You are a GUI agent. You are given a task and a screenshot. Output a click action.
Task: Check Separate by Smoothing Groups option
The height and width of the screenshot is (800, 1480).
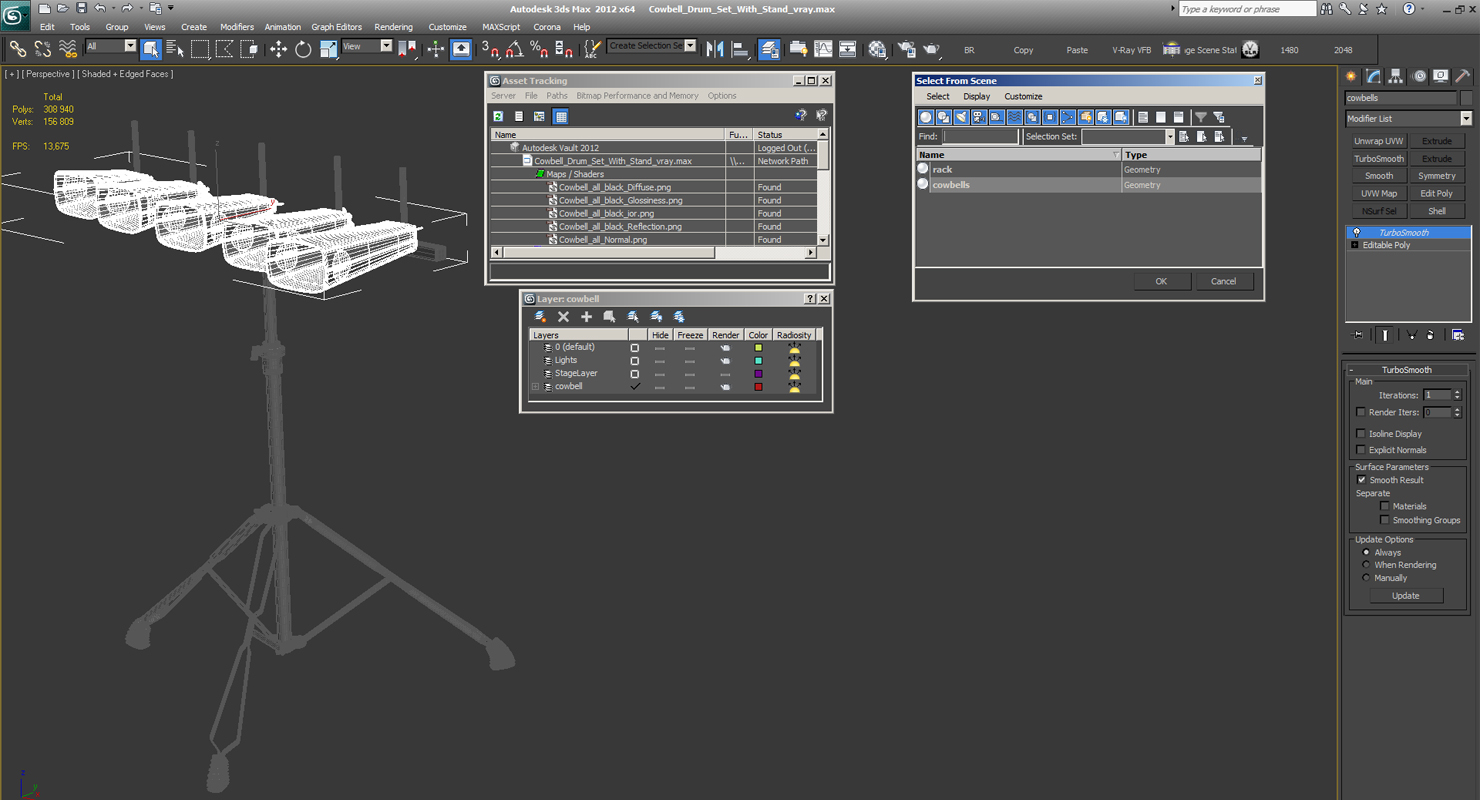(1385, 520)
